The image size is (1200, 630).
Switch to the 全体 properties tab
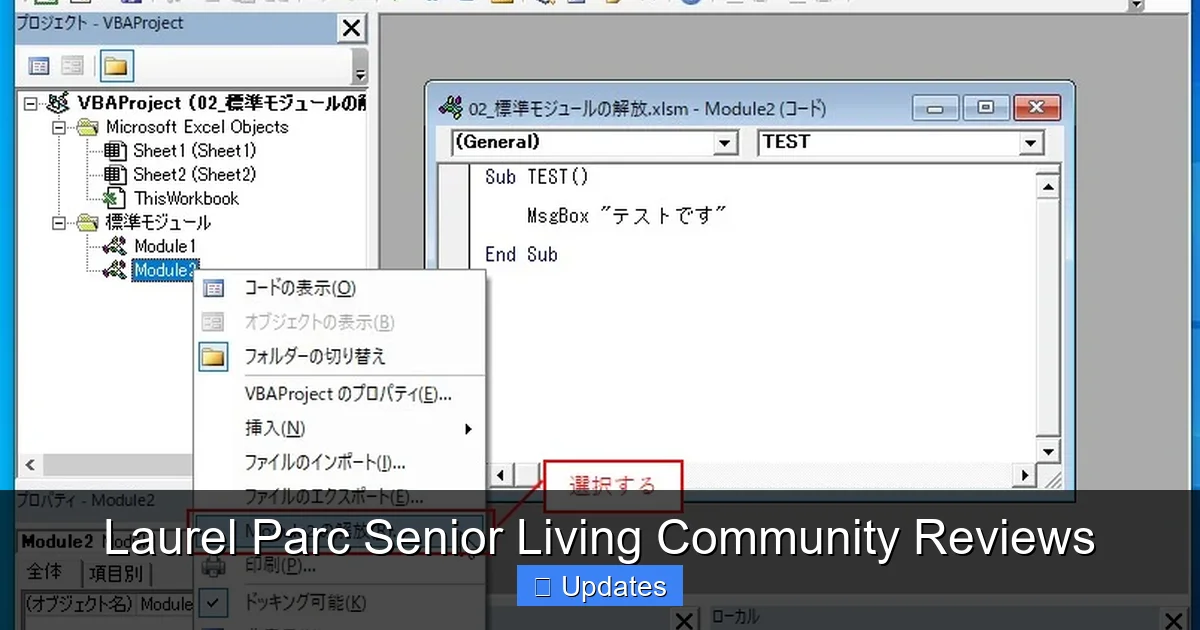tap(44, 574)
